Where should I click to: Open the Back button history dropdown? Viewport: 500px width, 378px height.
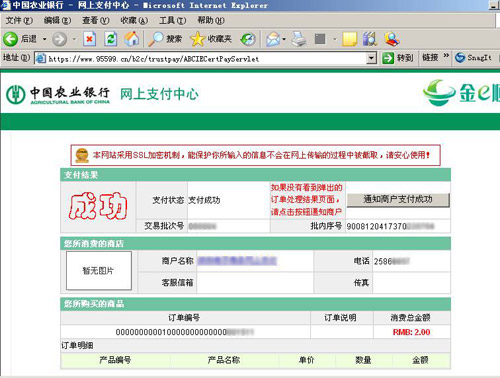click(x=45, y=39)
